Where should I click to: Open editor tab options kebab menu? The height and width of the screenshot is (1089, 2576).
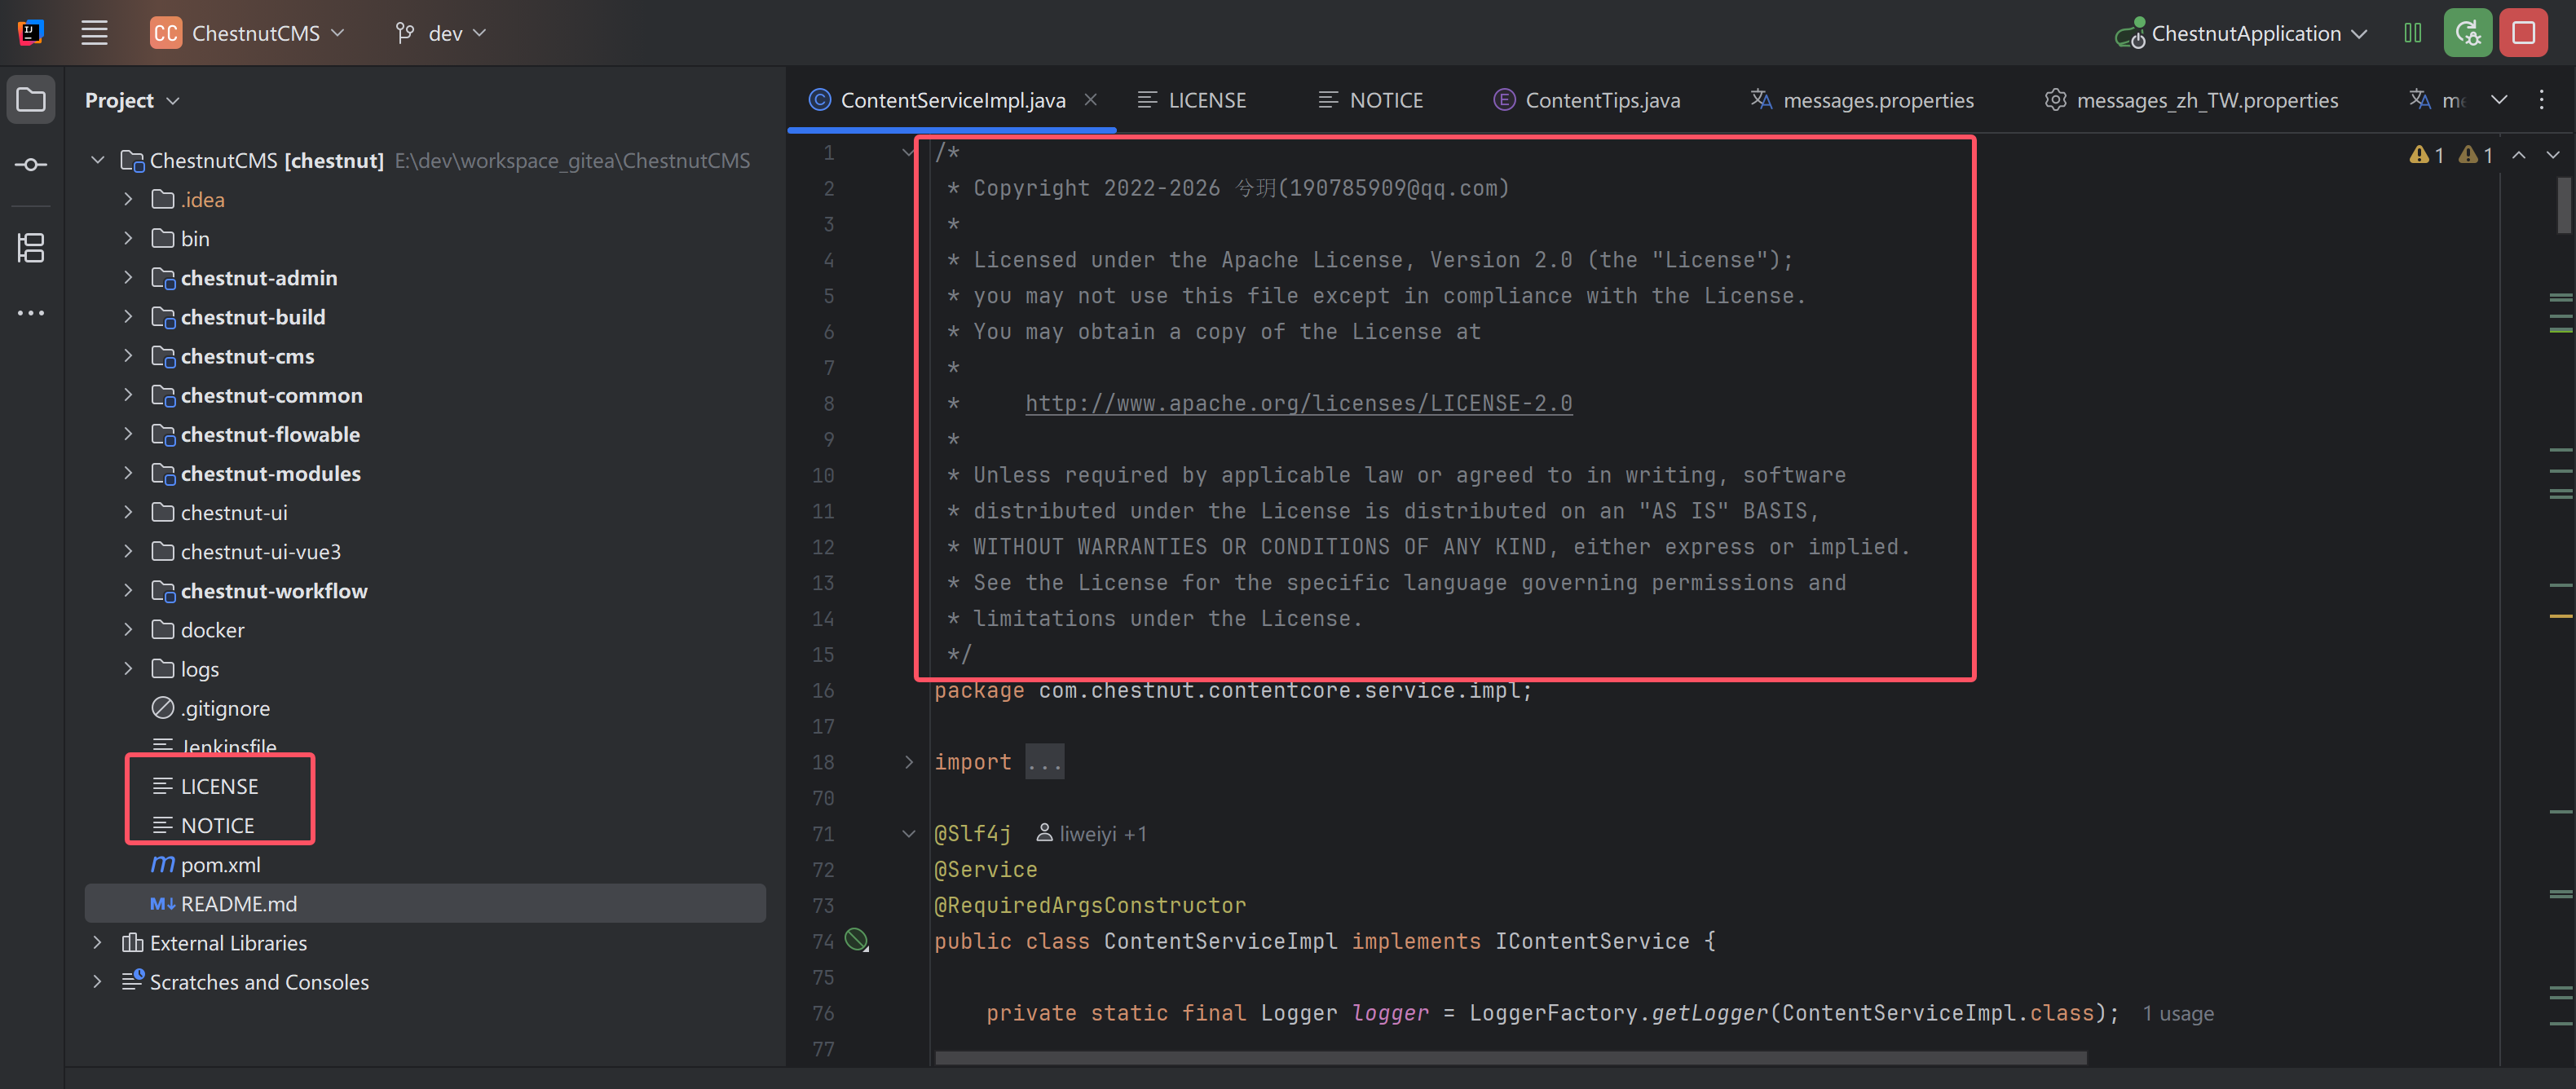click(x=2541, y=100)
